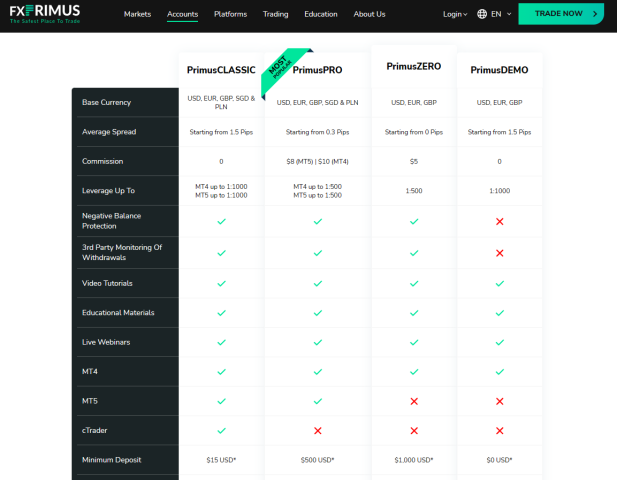This screenshot has height=480, width=617.
Task: Click PrimusDEMO leverage value 1:1000
Action: (x=499, y=191)
